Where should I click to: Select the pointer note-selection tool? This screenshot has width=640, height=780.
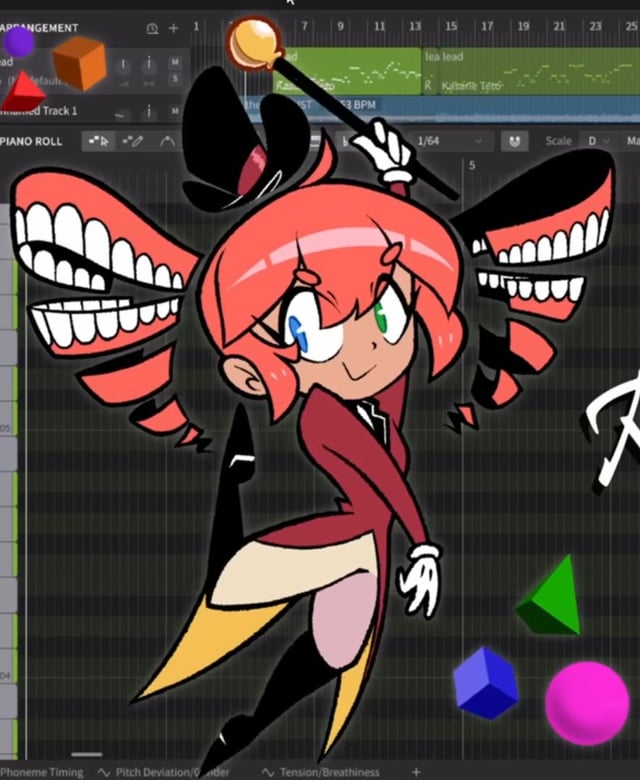[98, 141]
